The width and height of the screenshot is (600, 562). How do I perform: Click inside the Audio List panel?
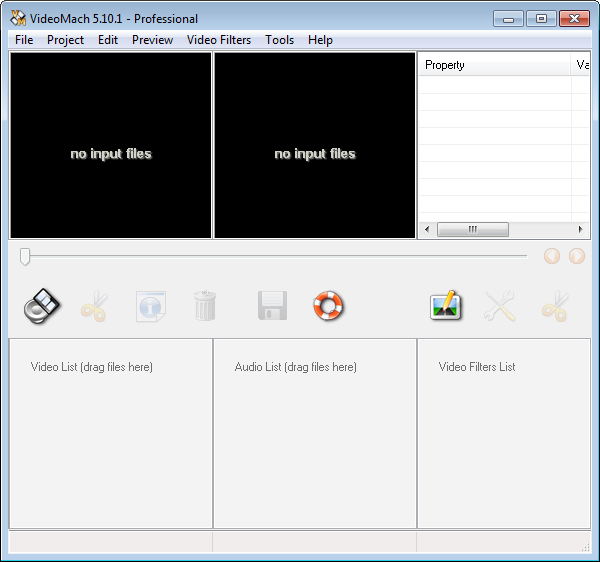pos(314,440)
